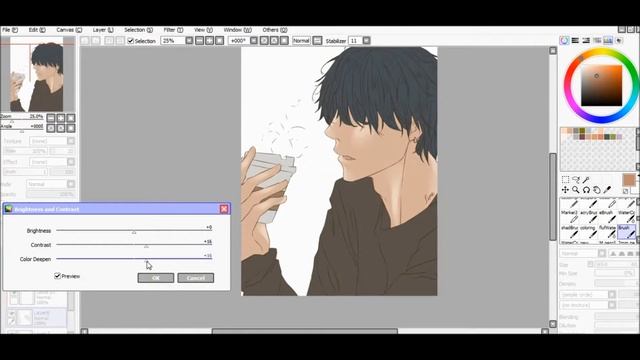Select the Marker2 brush preset
Image resolution: width=640 pixels, height=360 pixels.
click(x=569, y=218)
